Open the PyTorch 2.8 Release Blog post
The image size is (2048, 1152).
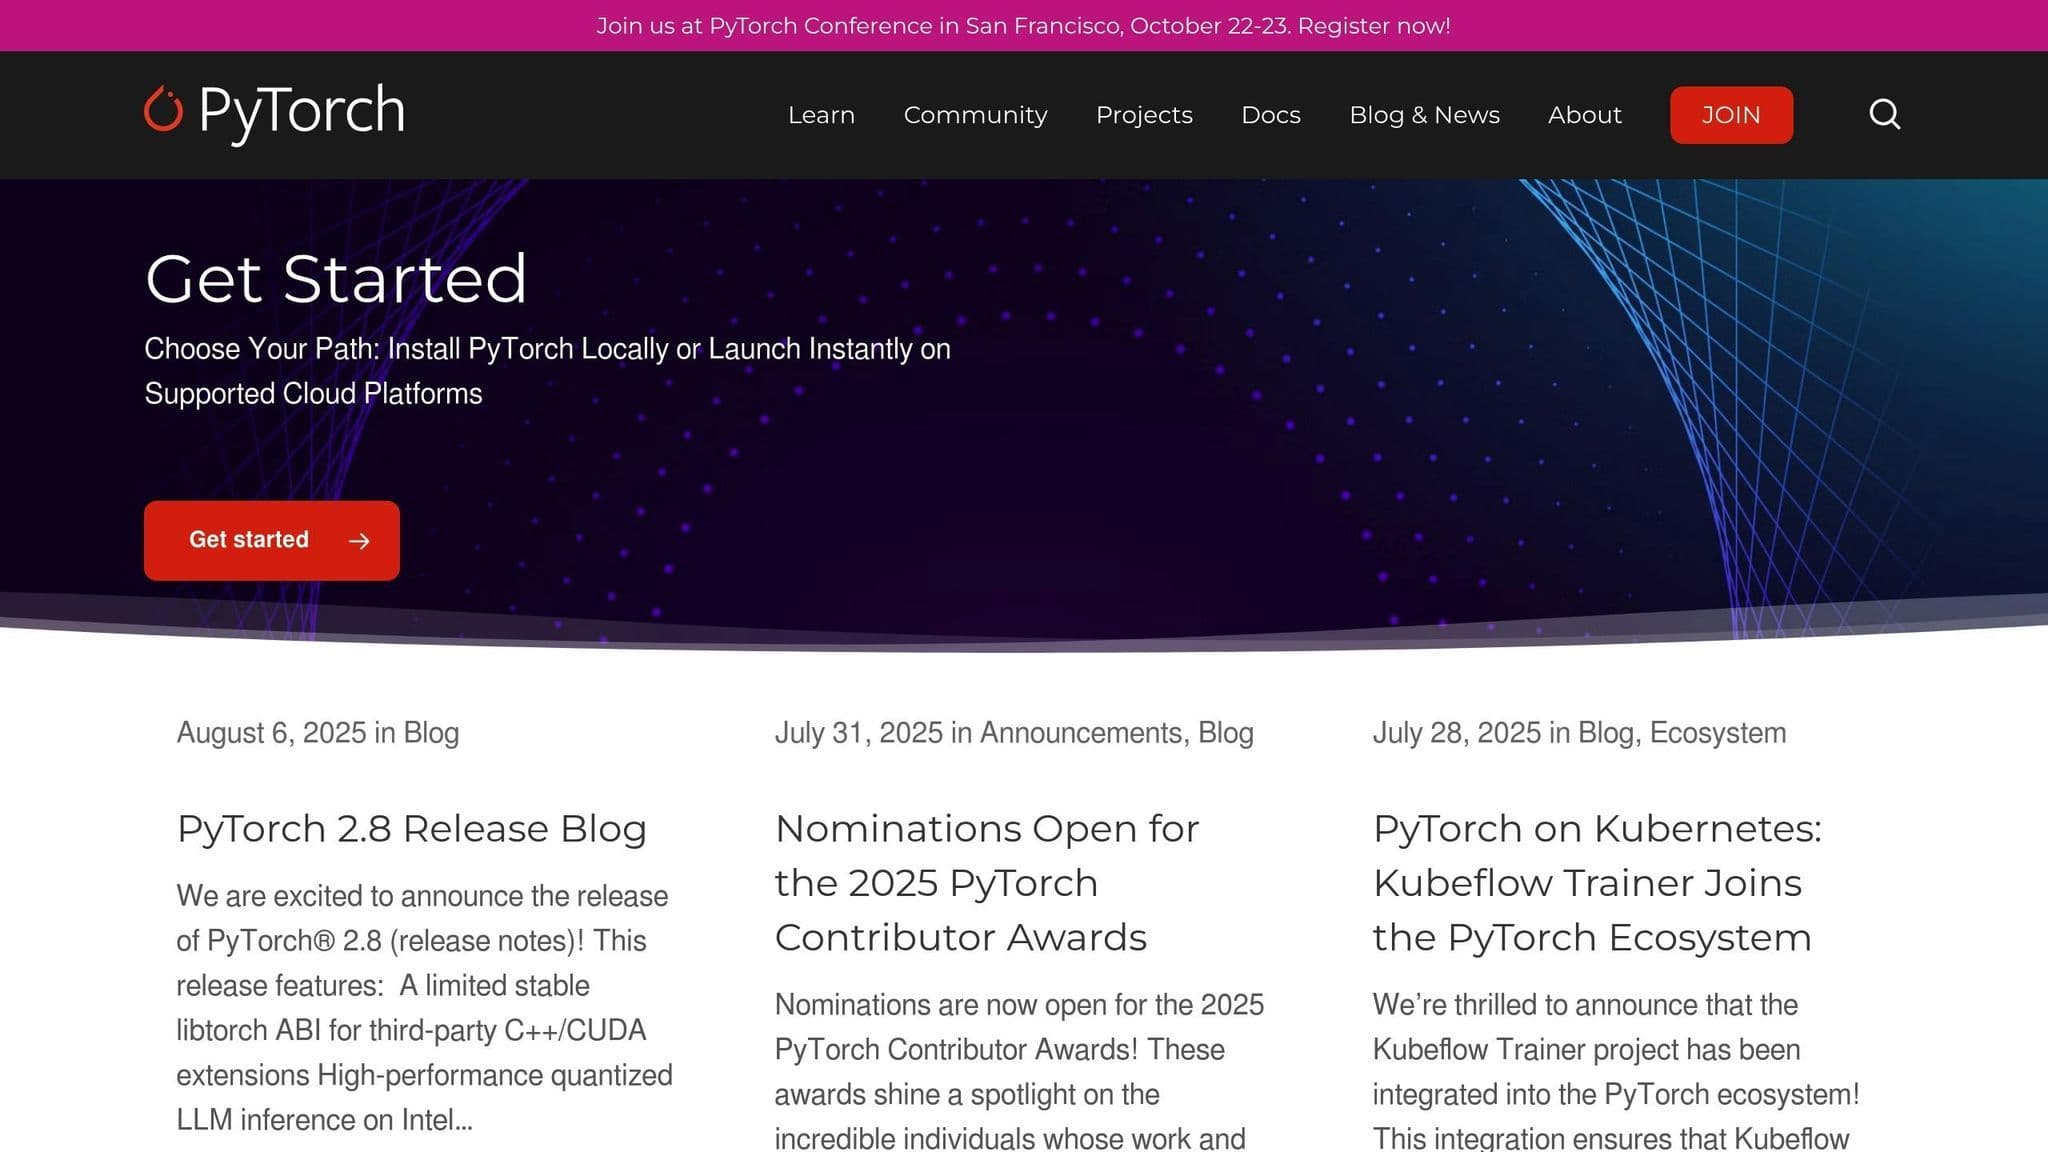pyautogui.click(x=412, y=829)
